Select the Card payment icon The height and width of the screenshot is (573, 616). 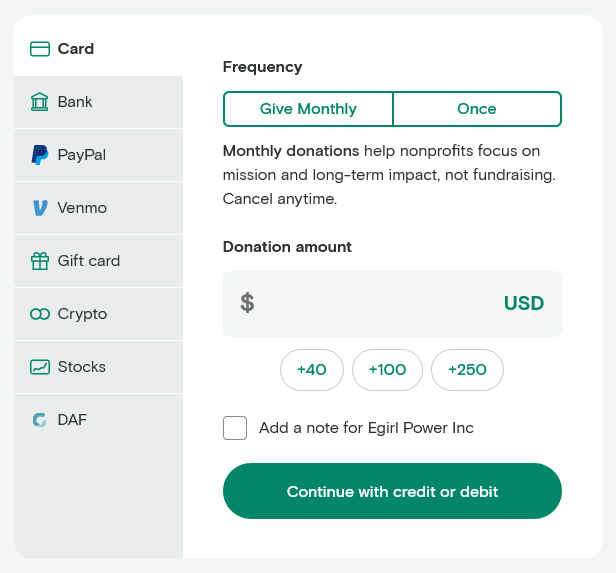click(40, 49)
